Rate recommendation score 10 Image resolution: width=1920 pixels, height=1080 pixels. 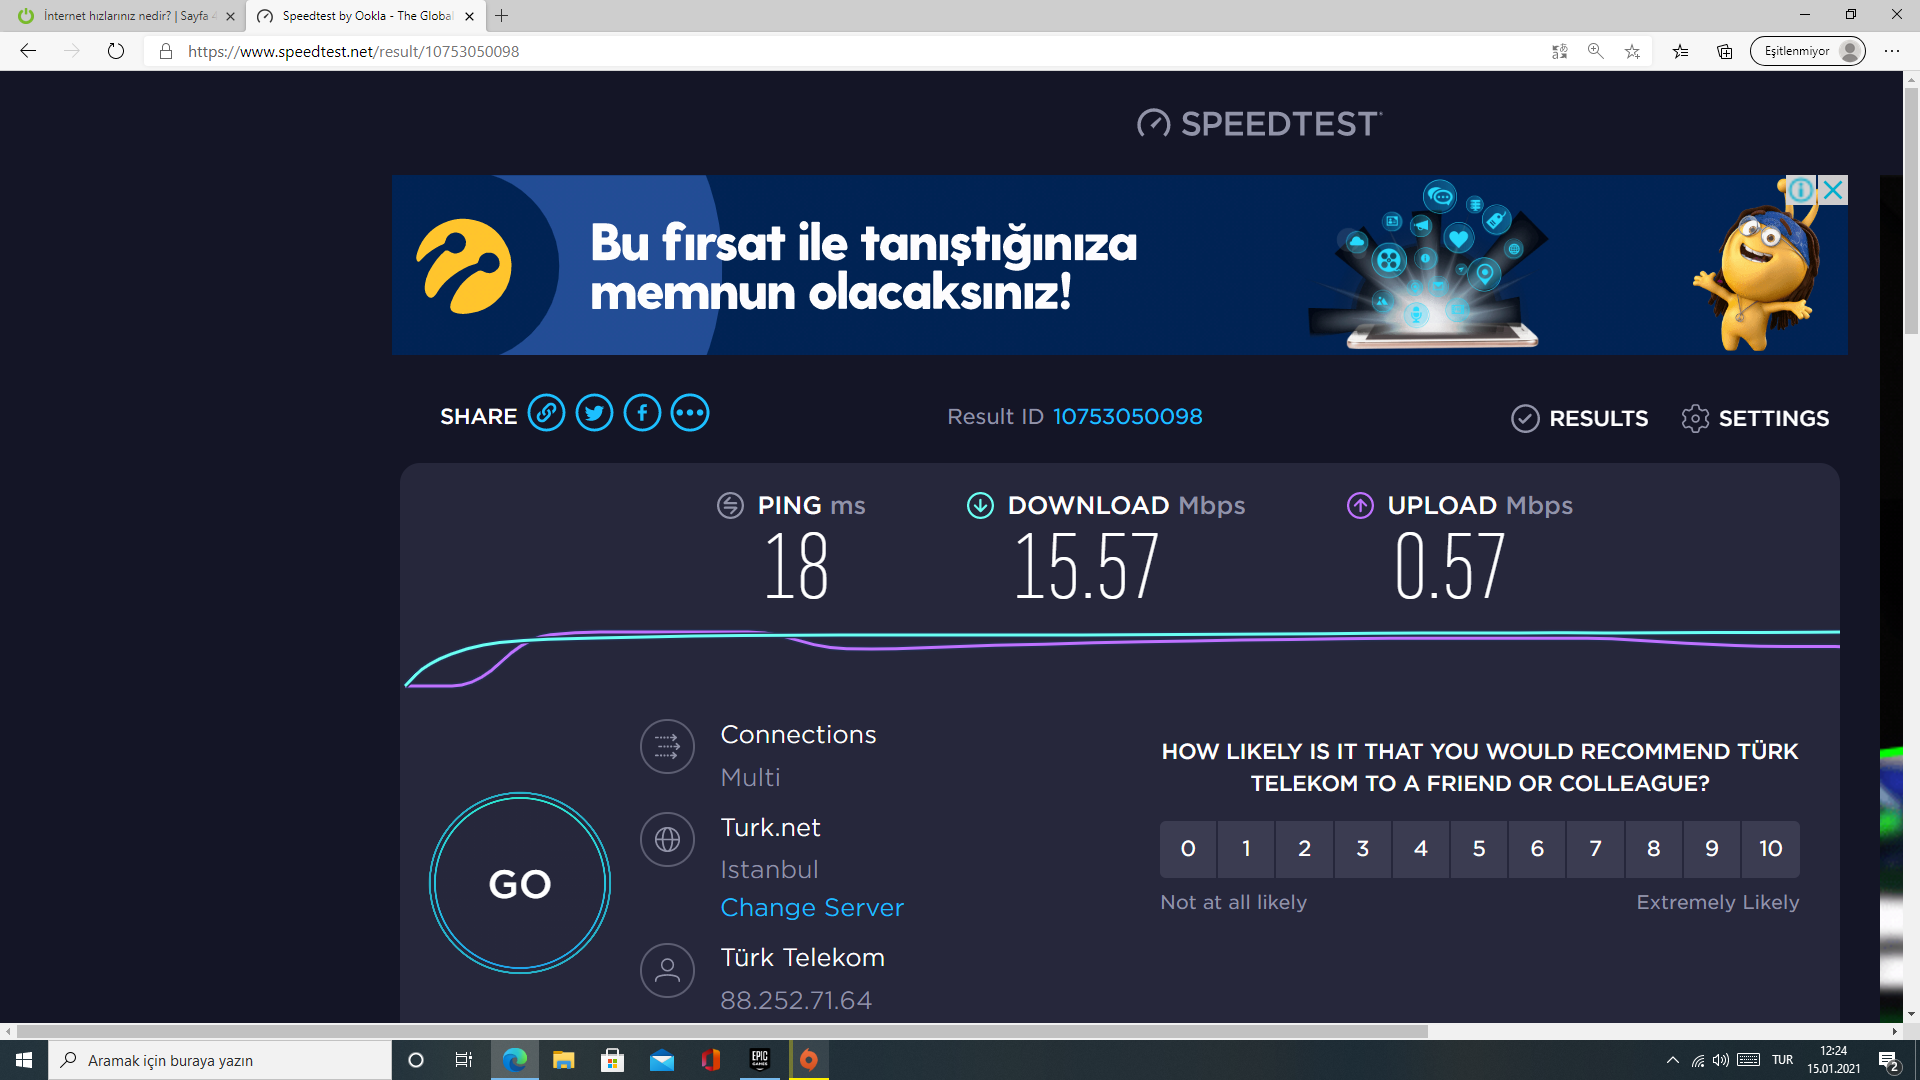(1770, 849)
